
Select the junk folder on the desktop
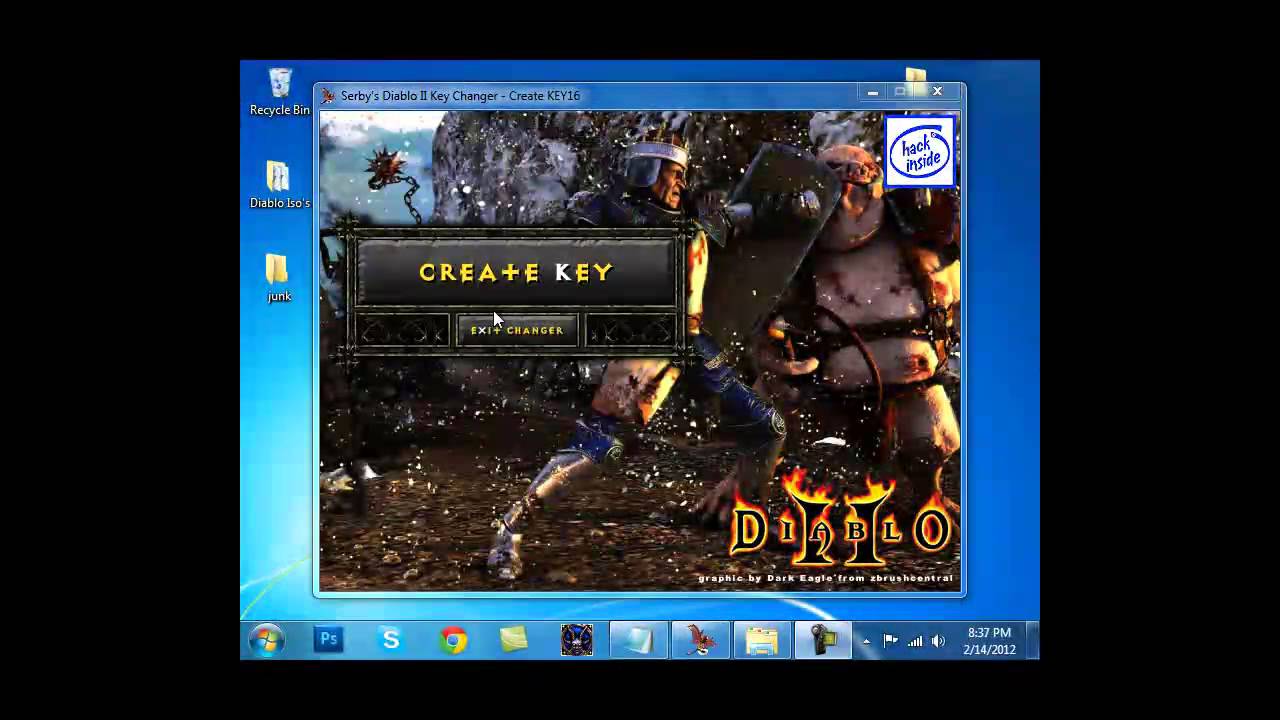[x=279, y=277]
